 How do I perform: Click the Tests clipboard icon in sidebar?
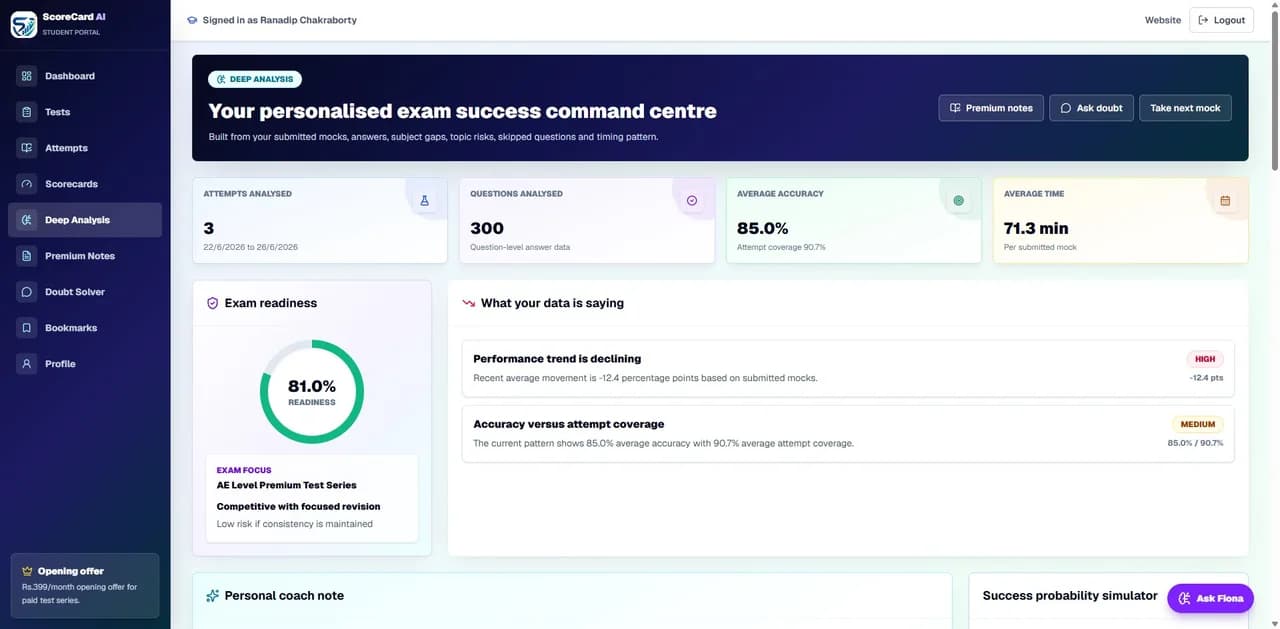(27, 112)
